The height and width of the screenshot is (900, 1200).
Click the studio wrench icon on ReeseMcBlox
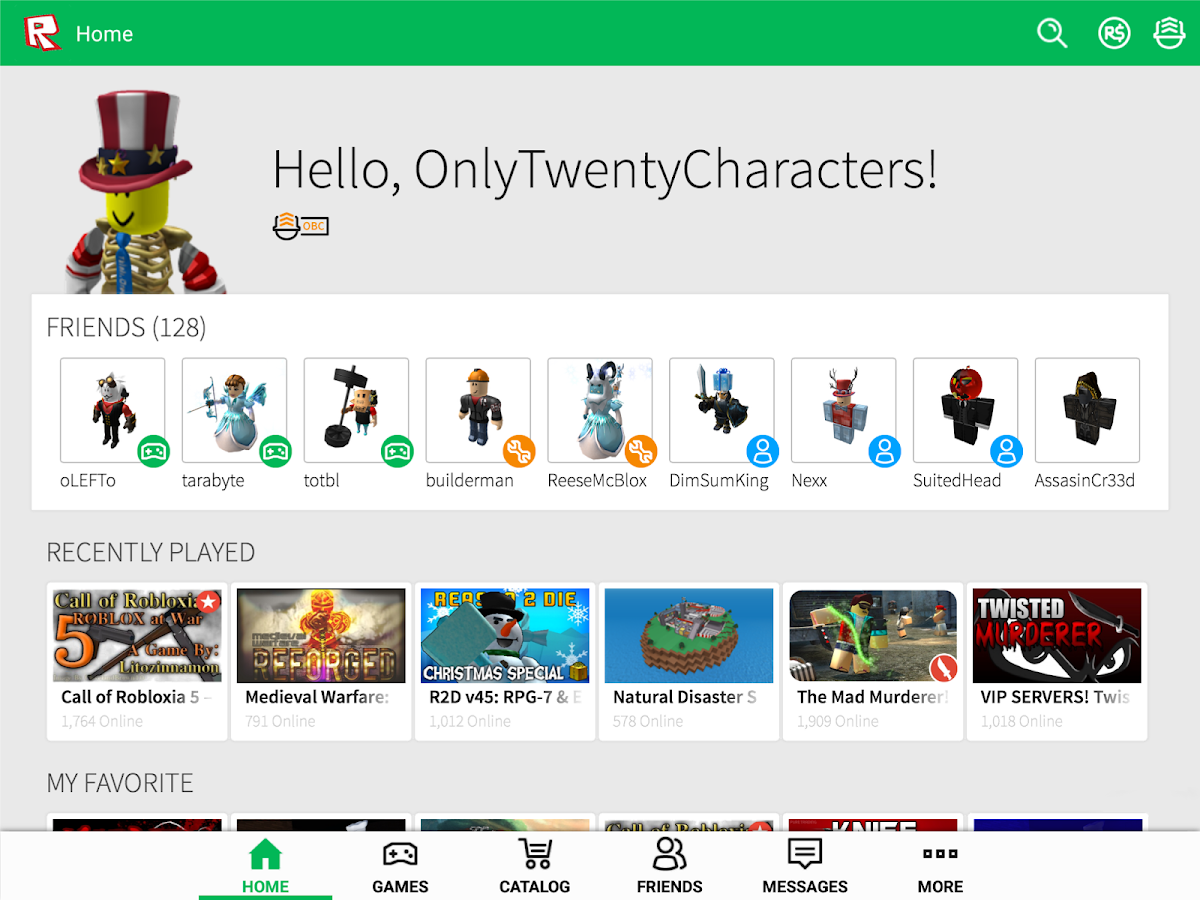[x=641, y=451]
